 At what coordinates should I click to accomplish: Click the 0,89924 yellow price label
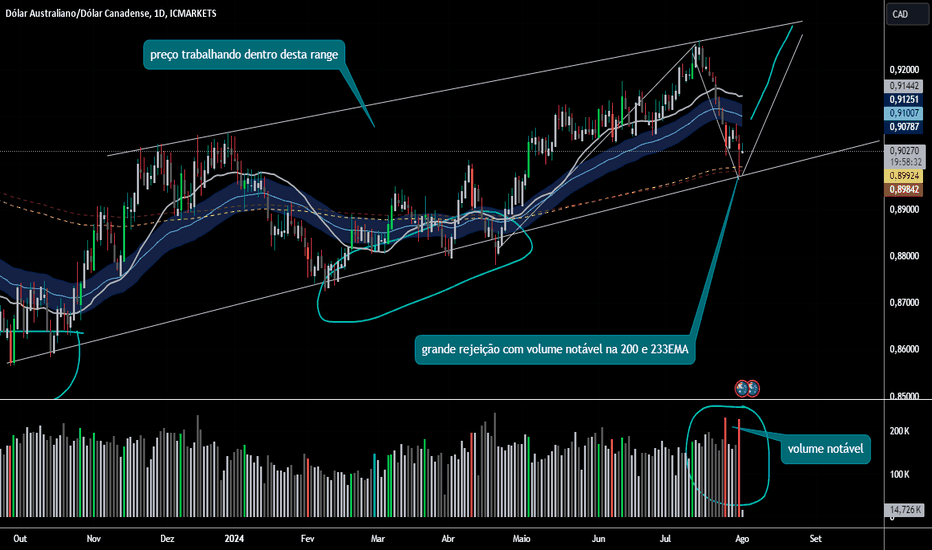904,176
